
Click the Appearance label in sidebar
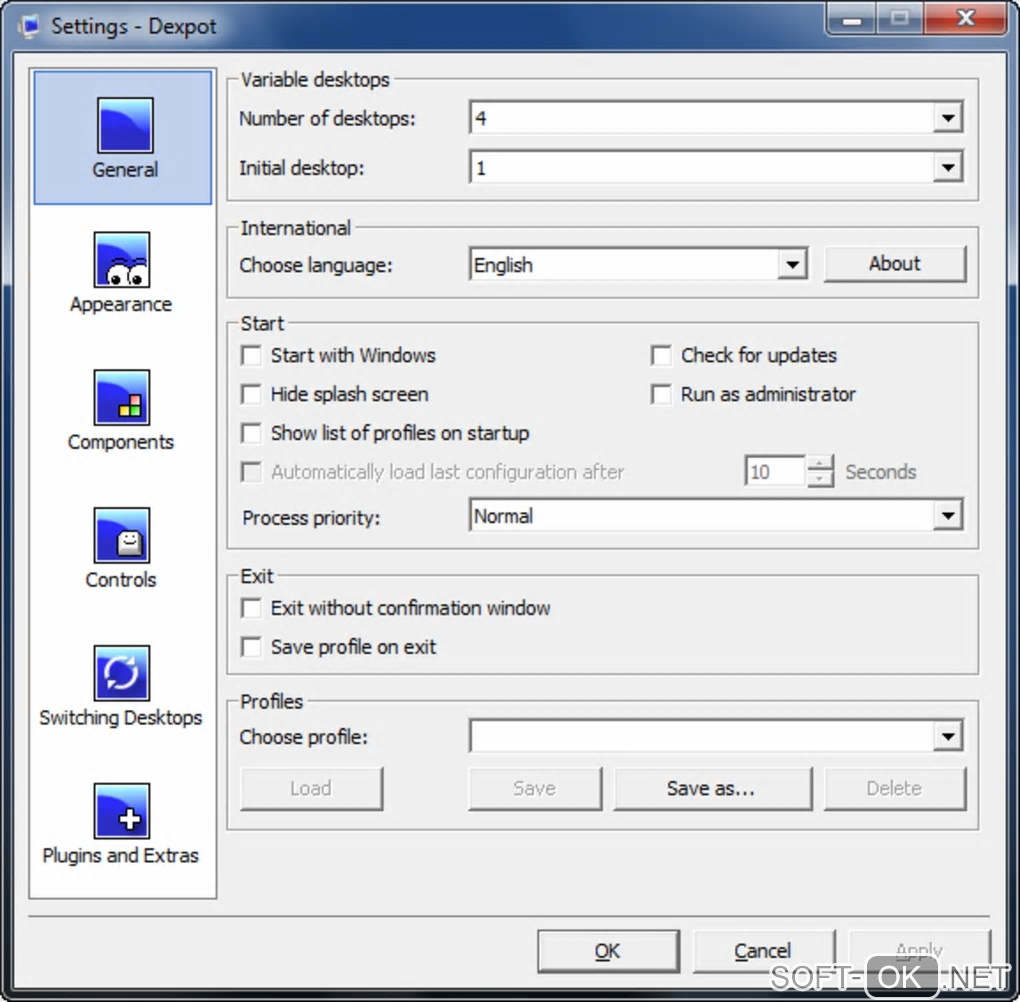[x=121, y=305]
